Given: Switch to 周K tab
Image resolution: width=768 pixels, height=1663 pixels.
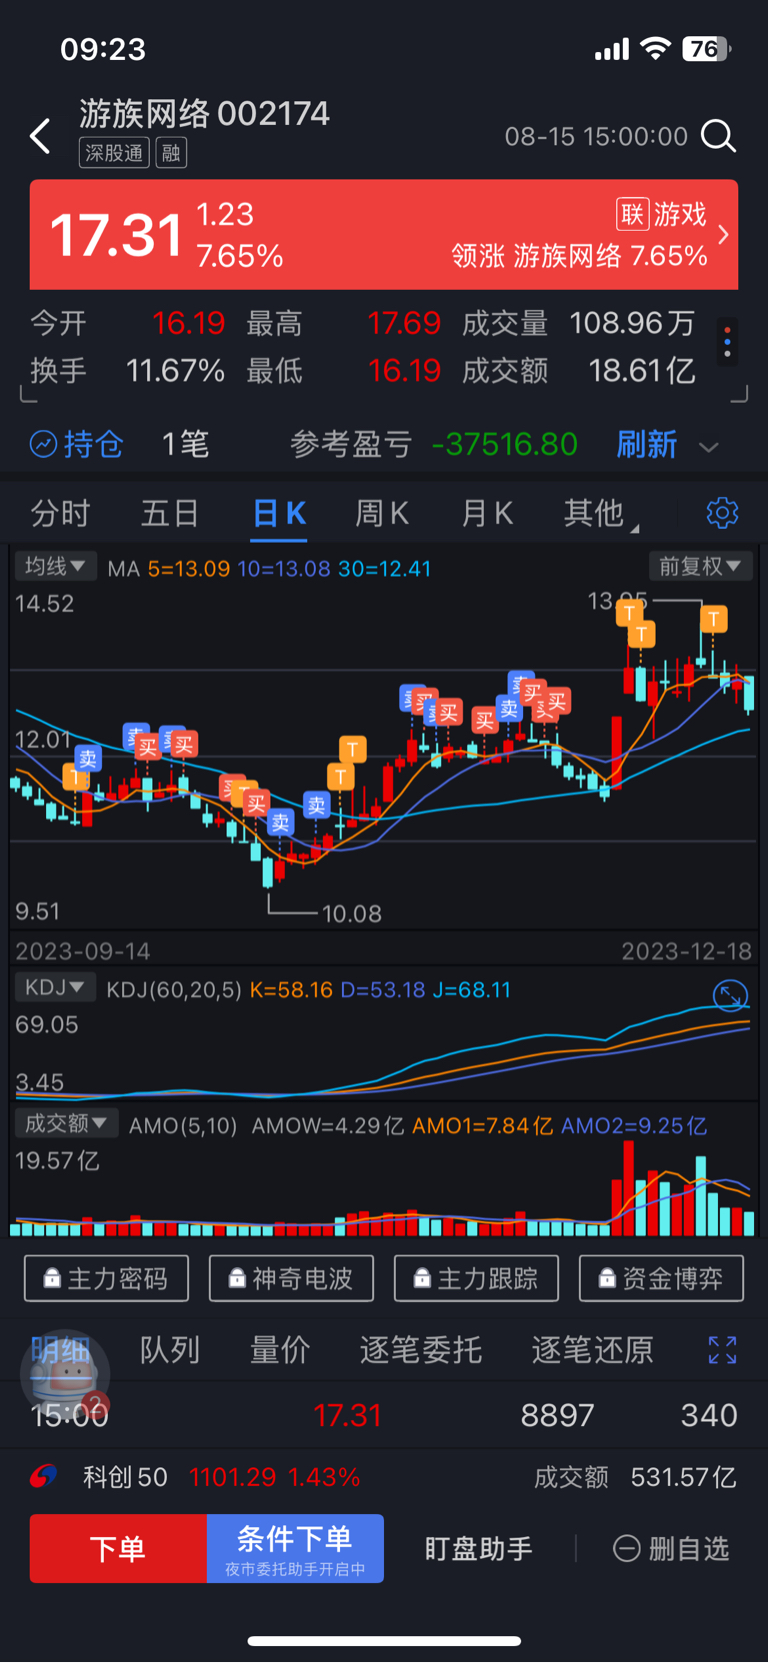Looking at the screenshot, I should 382,513.
